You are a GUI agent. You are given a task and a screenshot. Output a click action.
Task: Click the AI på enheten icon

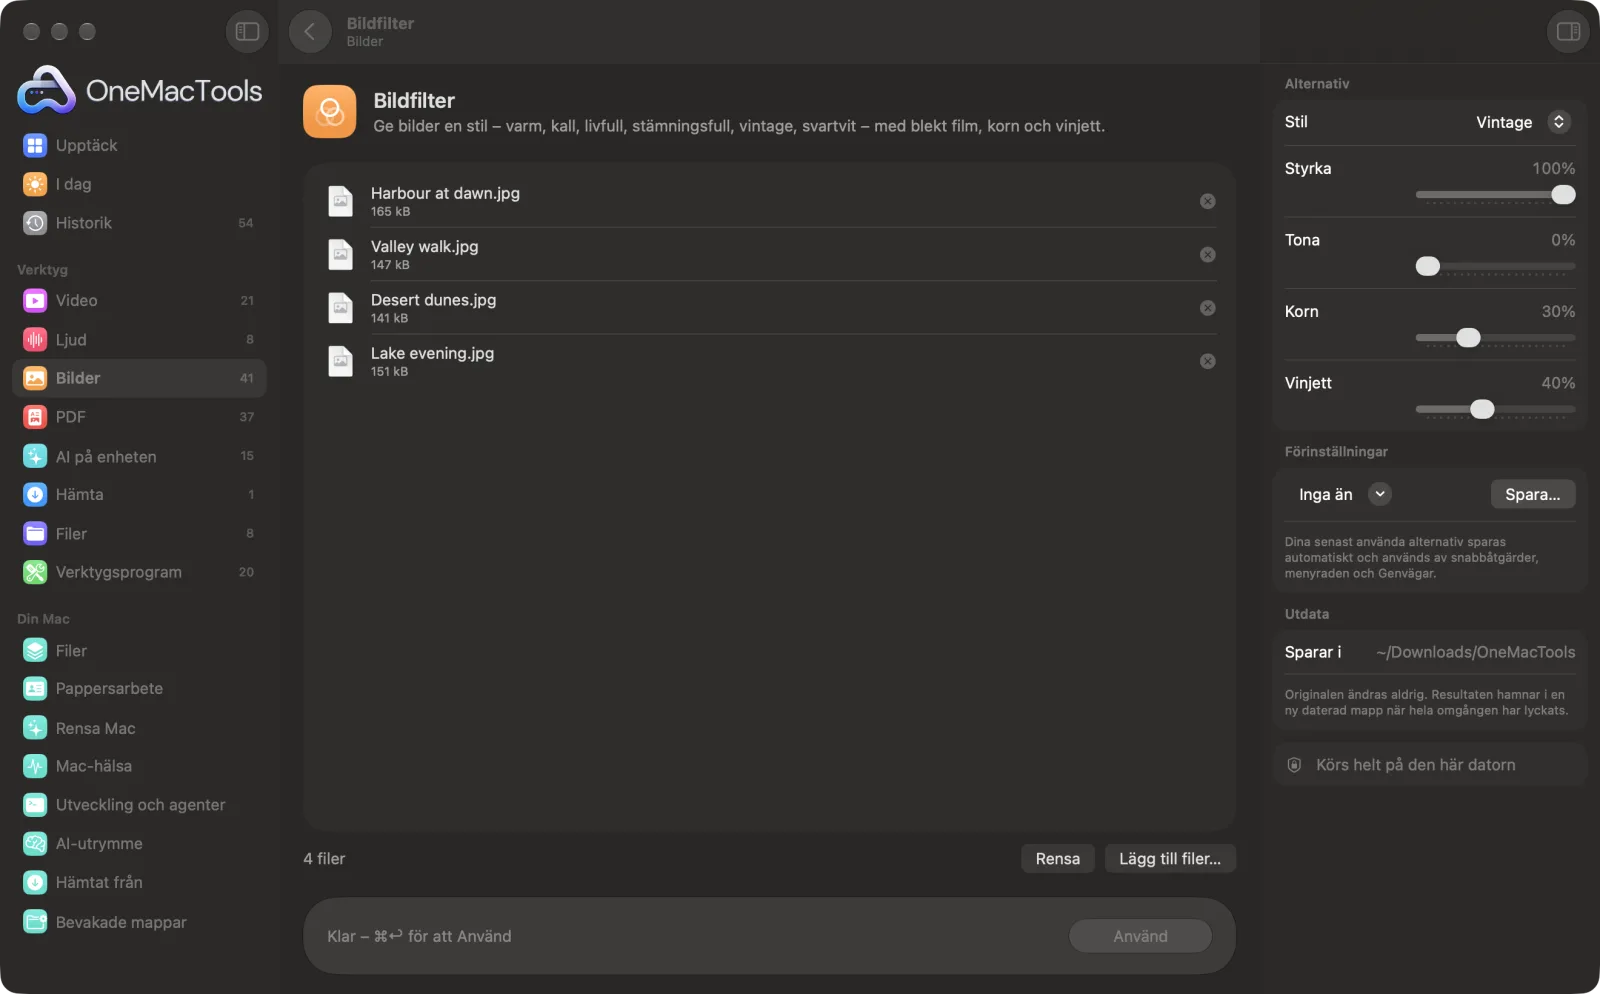point(35,456)
